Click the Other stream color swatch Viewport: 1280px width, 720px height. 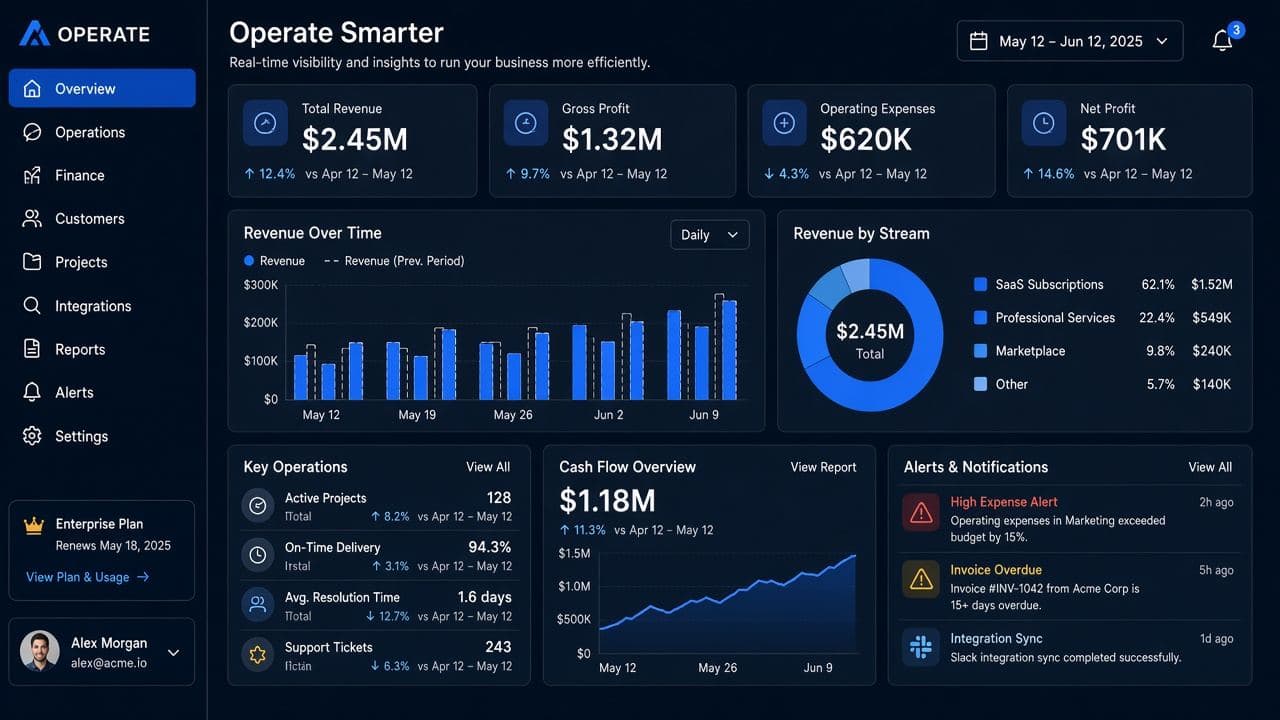980,384
